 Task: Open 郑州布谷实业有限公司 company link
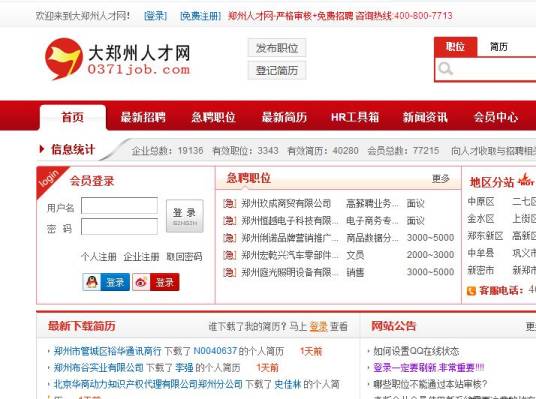98,368
